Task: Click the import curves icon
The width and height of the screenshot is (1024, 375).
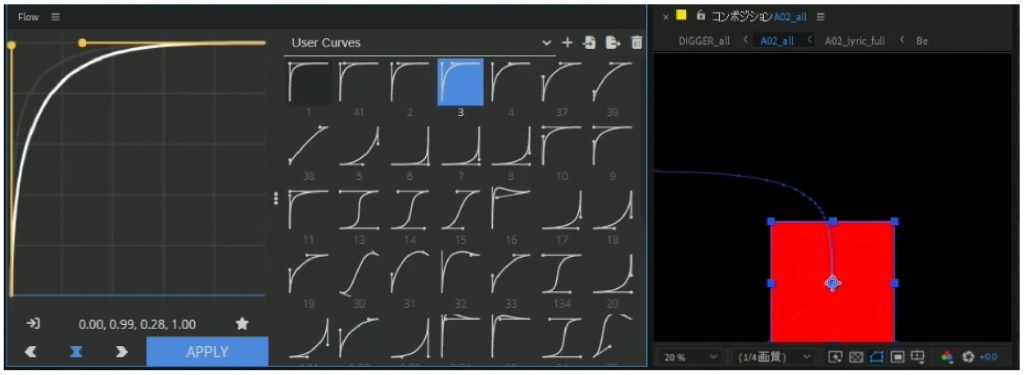Action: point(589,42)
